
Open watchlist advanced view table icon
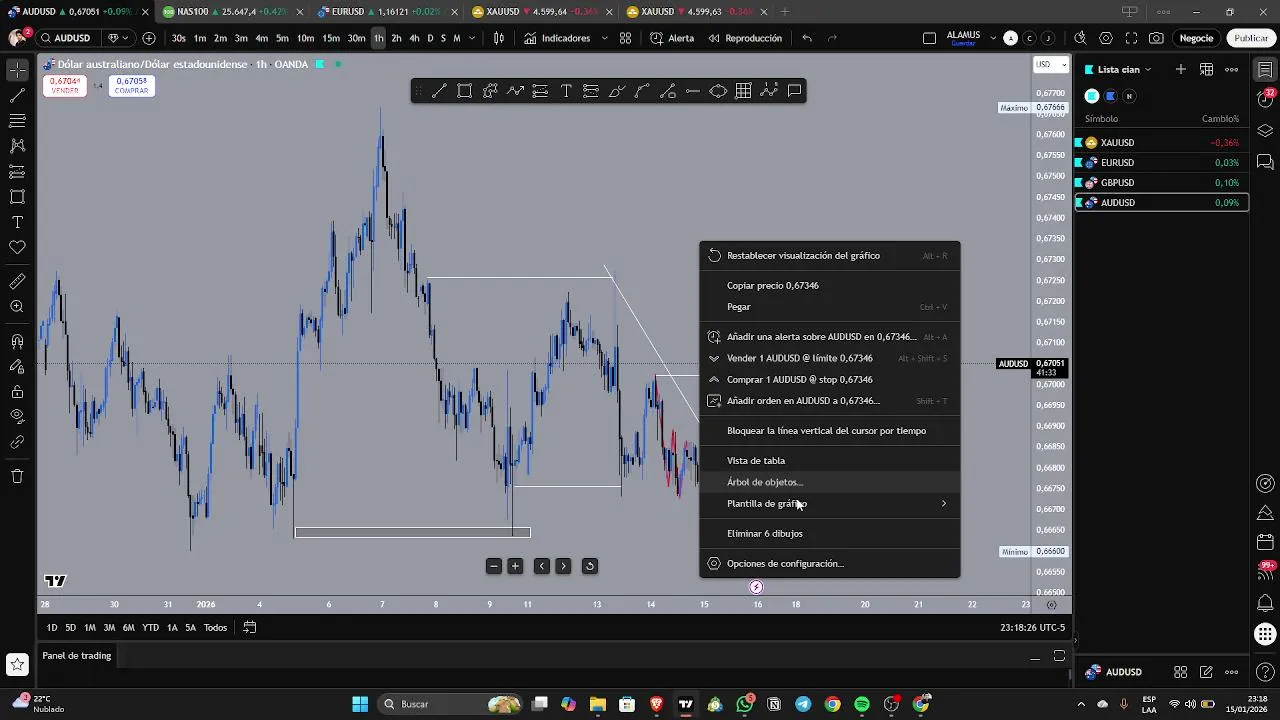tap(1206, 69)
